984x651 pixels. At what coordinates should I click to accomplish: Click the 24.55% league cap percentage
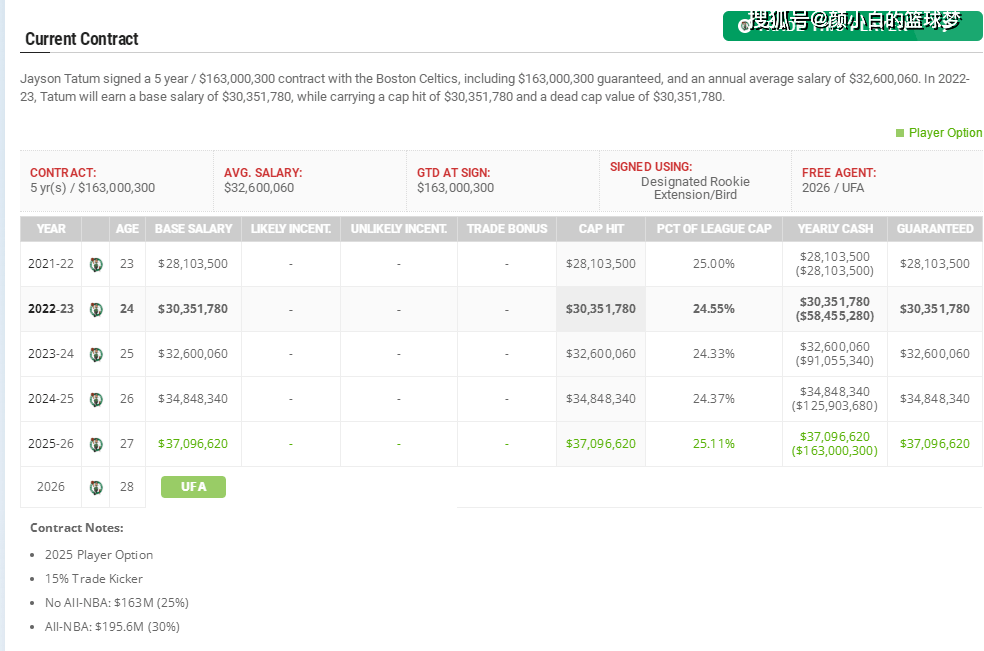pos(714,309)
